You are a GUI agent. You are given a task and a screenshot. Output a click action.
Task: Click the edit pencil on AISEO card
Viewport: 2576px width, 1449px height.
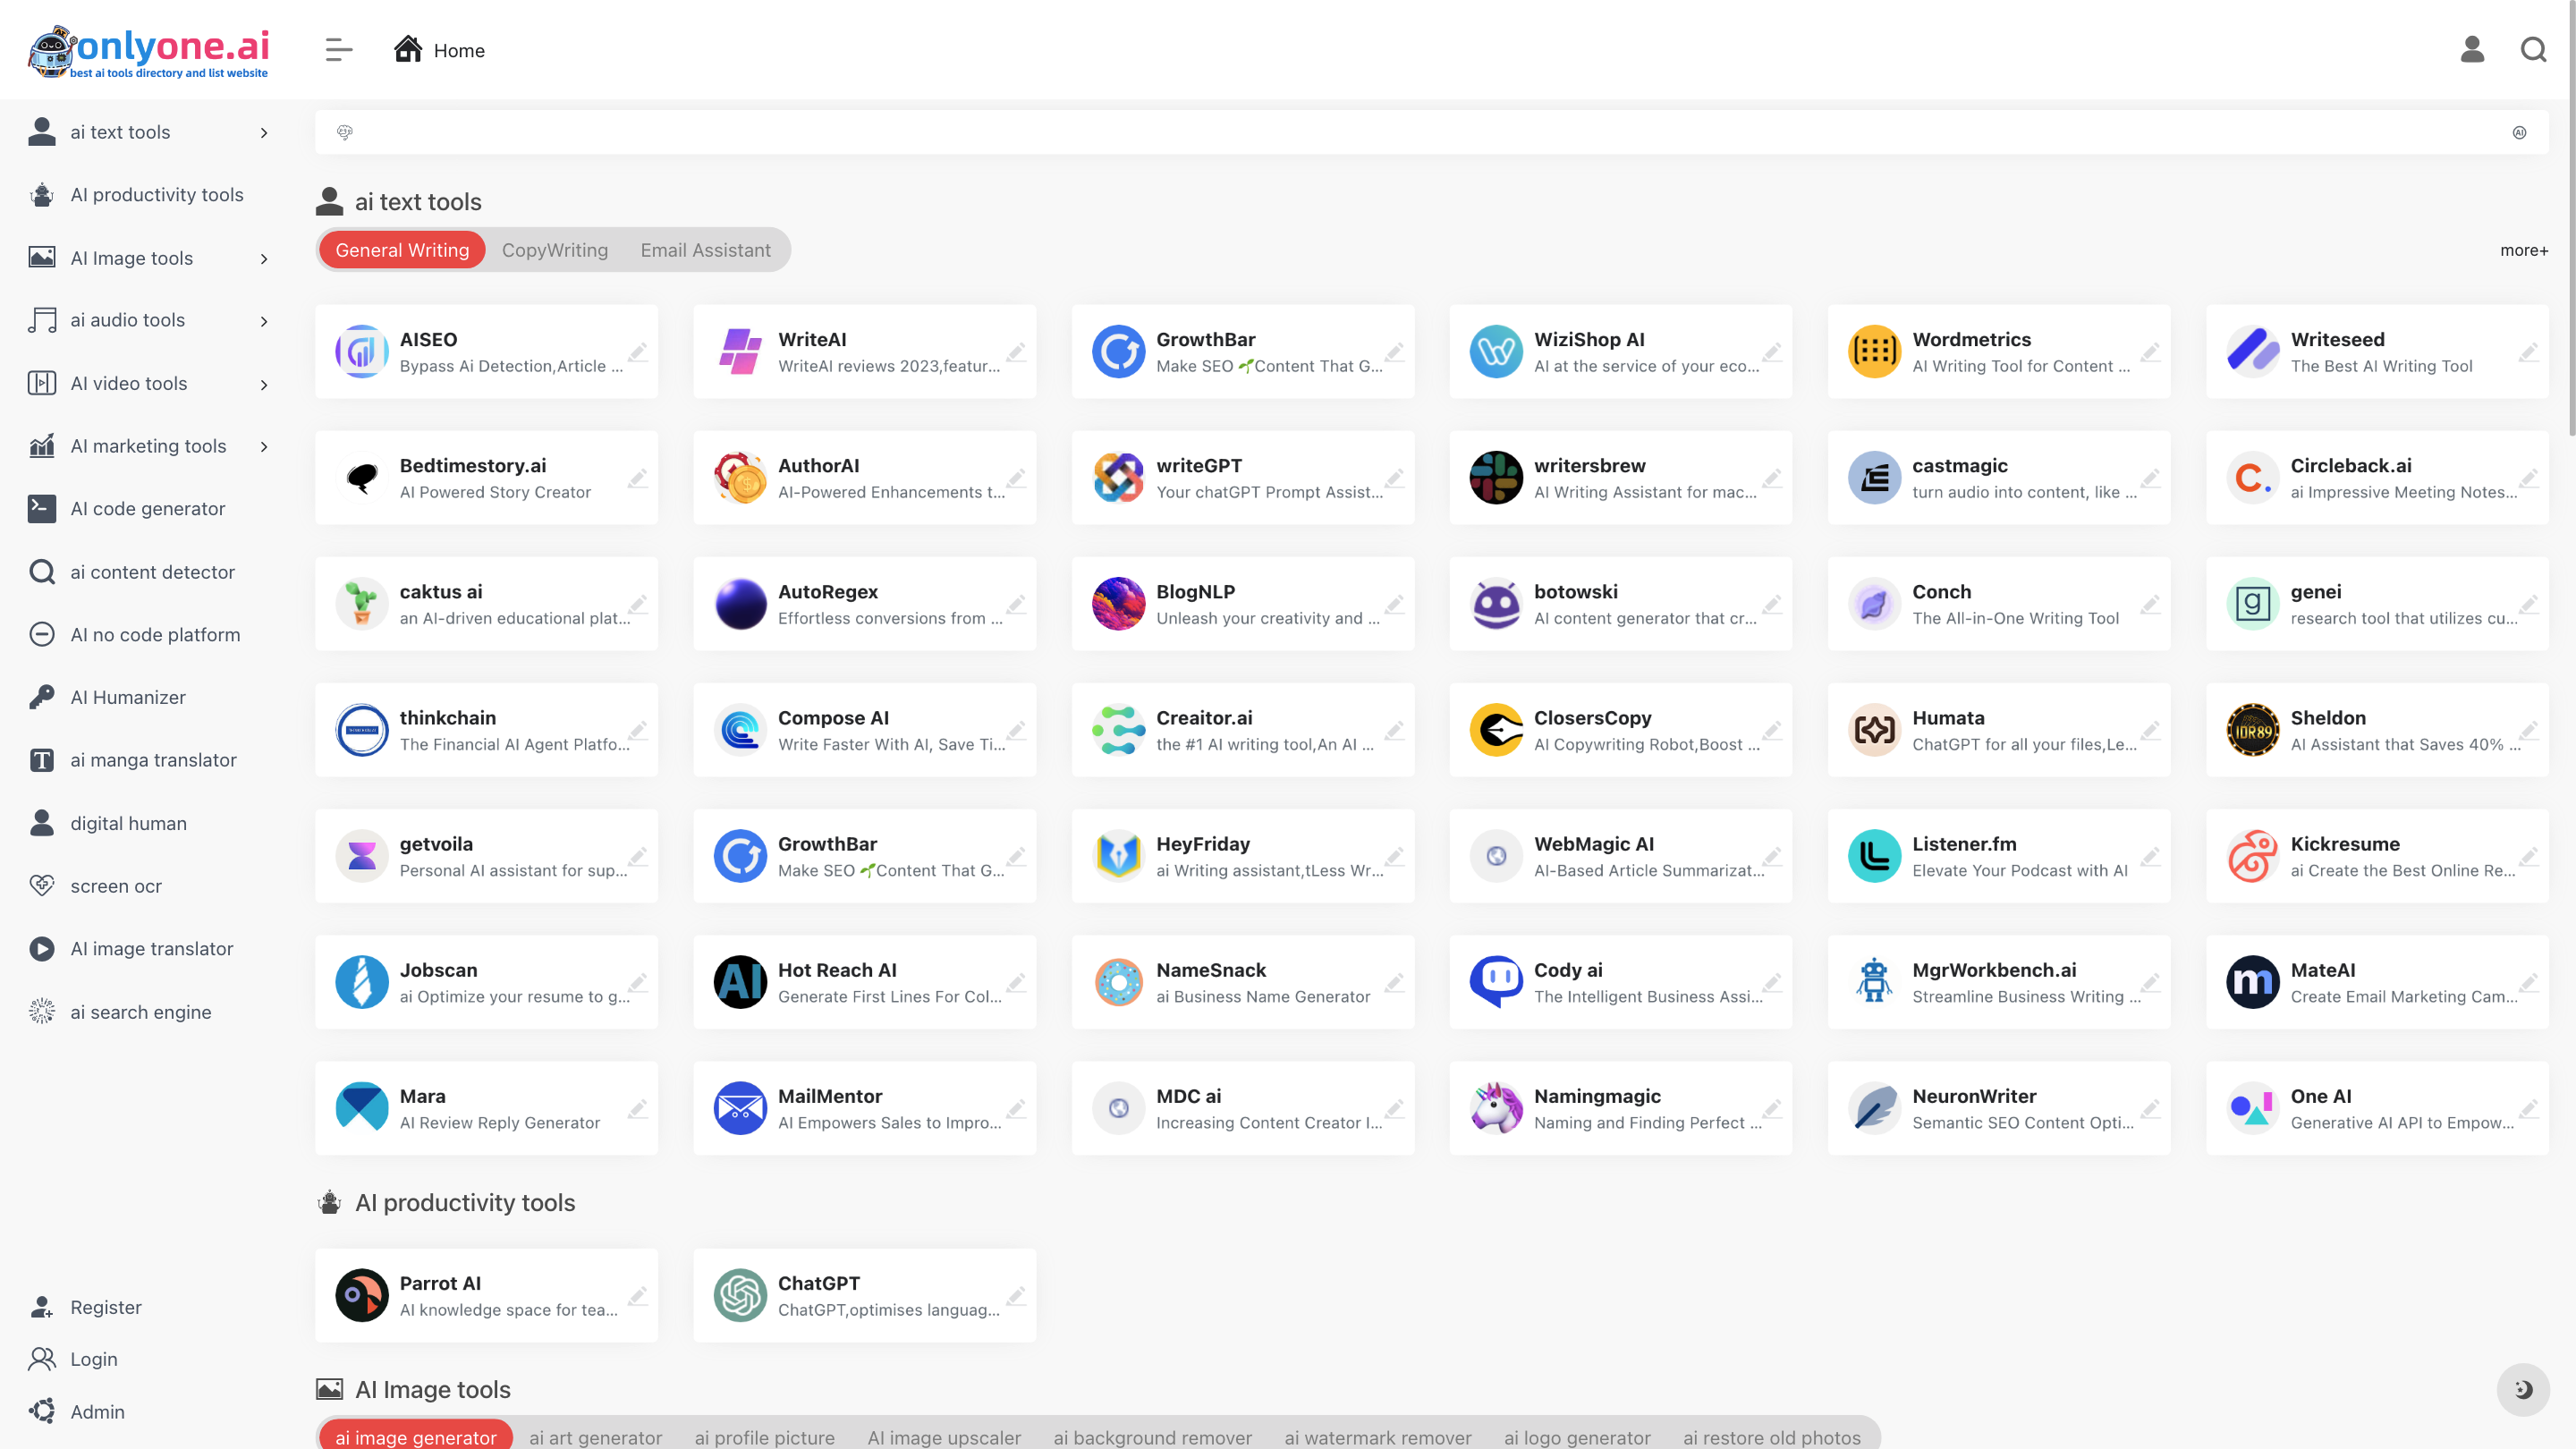(x=637, y=352)
